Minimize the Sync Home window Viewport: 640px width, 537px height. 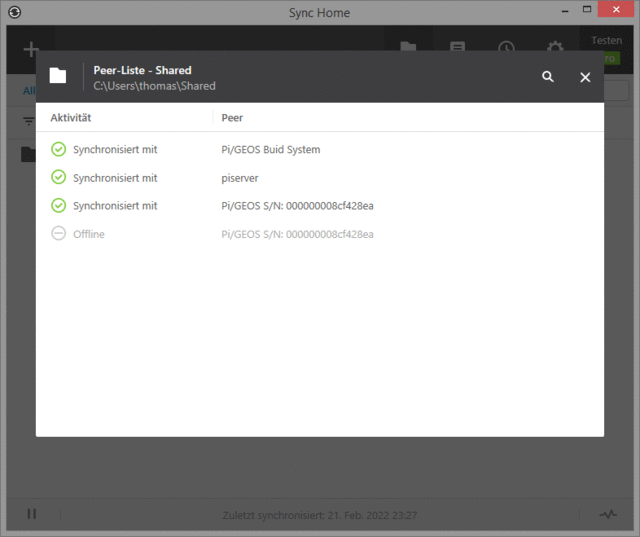[565, 11]
